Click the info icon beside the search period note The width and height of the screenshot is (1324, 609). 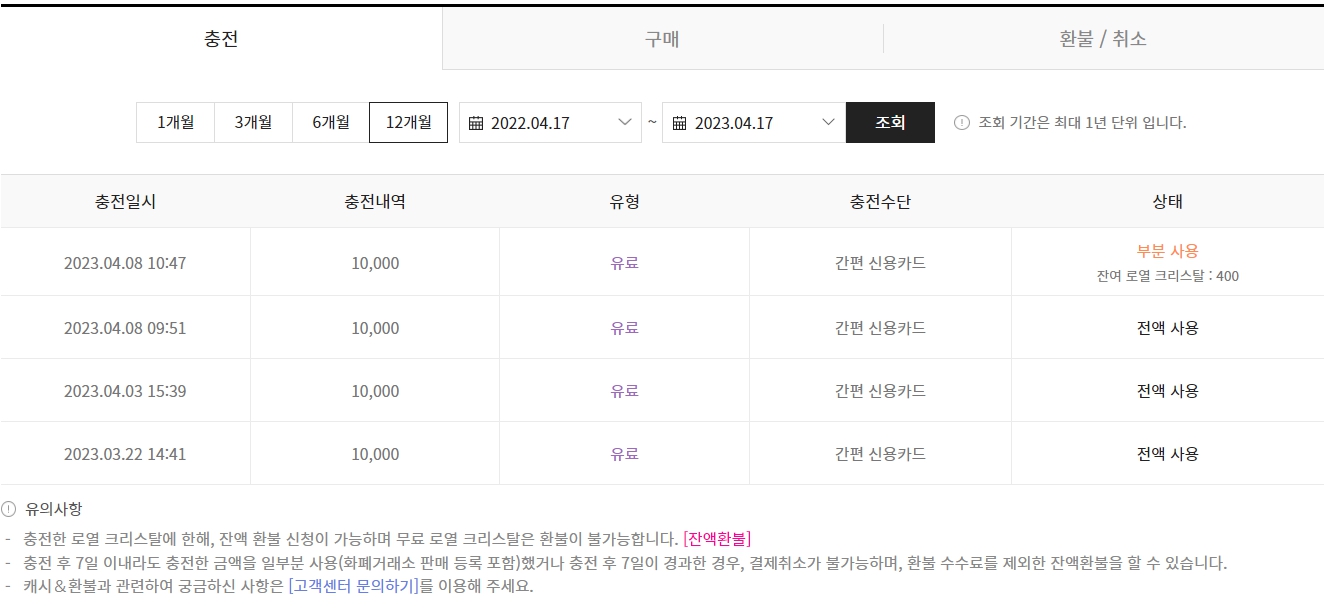[x=962, y=123]
